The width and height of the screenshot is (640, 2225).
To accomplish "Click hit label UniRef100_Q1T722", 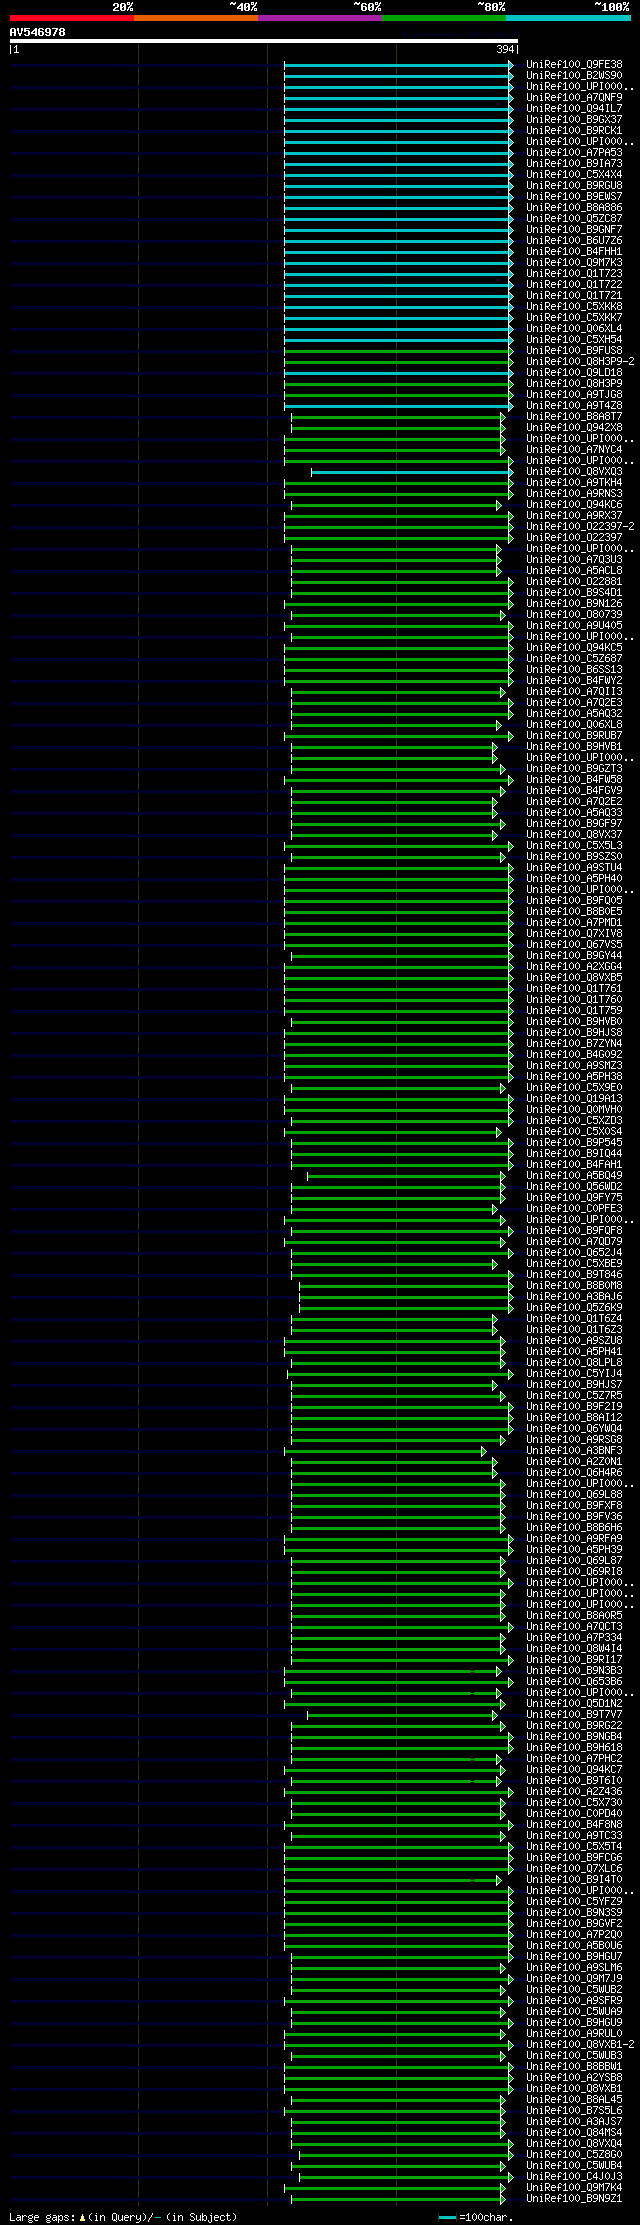I will coord(574,285).
